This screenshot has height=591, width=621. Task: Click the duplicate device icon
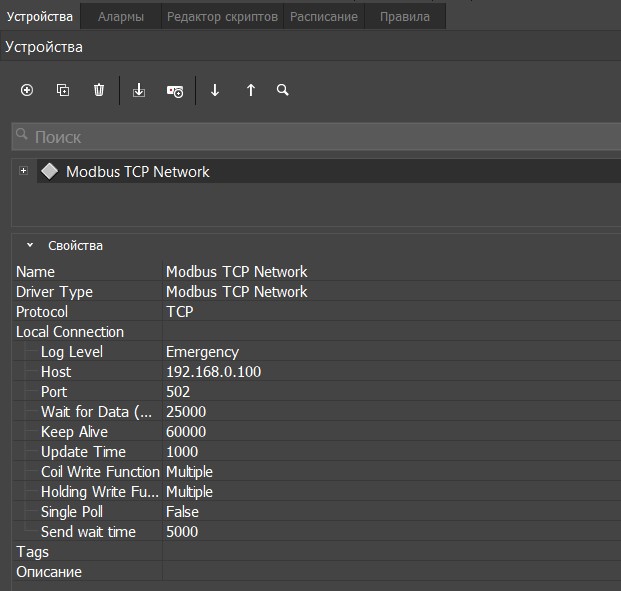[x=63, y=90]
